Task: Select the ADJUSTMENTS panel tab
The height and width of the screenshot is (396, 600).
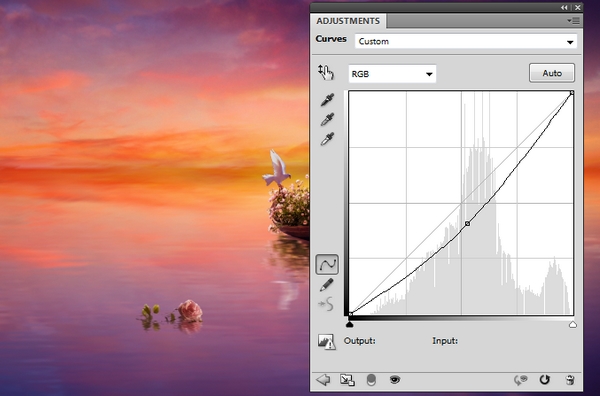Action: coord(348,21)
